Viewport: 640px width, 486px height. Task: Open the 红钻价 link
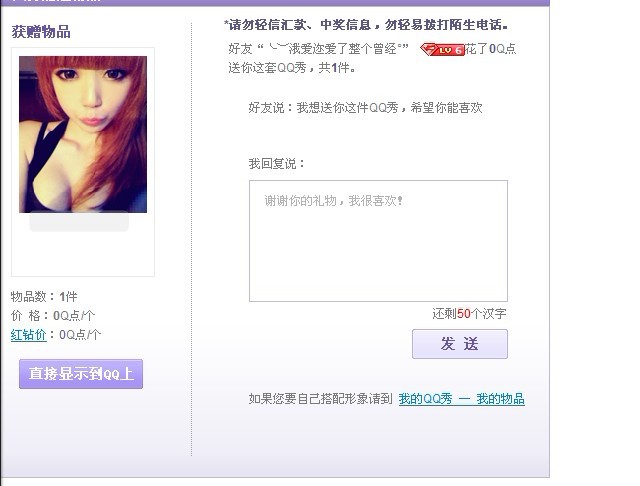tap(29, 335)
